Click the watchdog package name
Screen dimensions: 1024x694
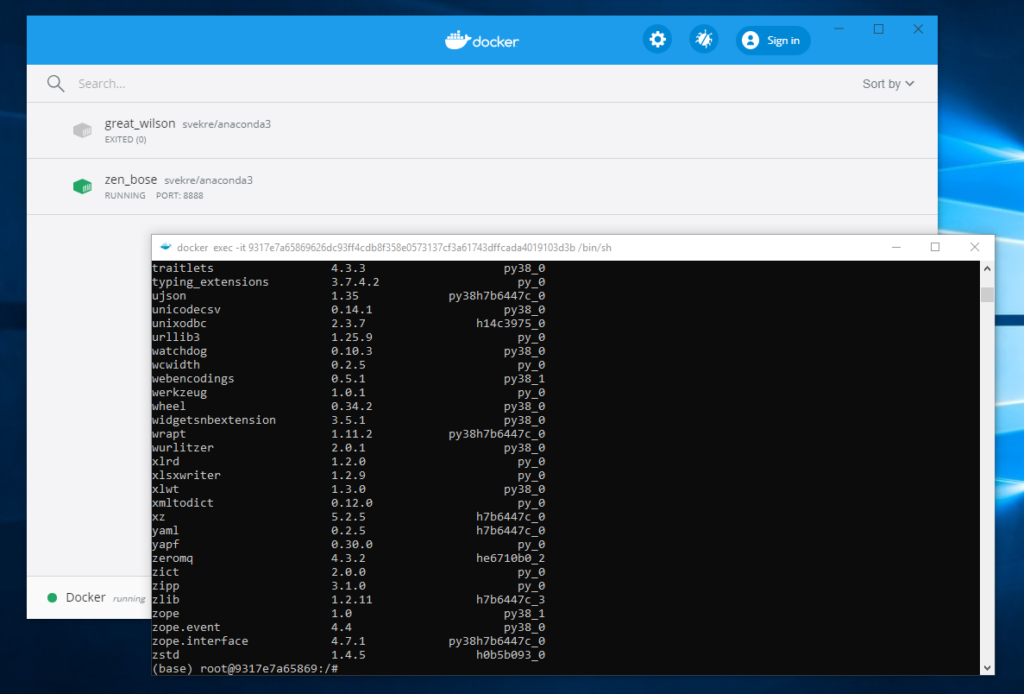[179, 351]
